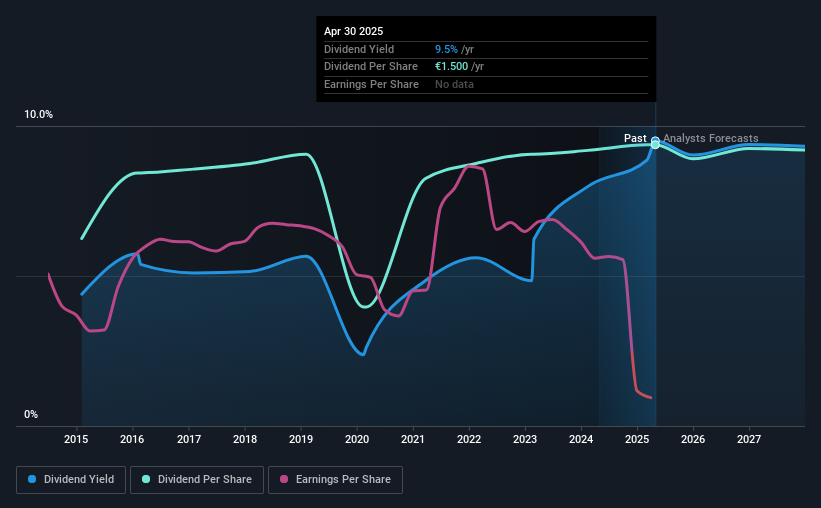Toggle the Earnings Per Share legend button

coord(335,480)
